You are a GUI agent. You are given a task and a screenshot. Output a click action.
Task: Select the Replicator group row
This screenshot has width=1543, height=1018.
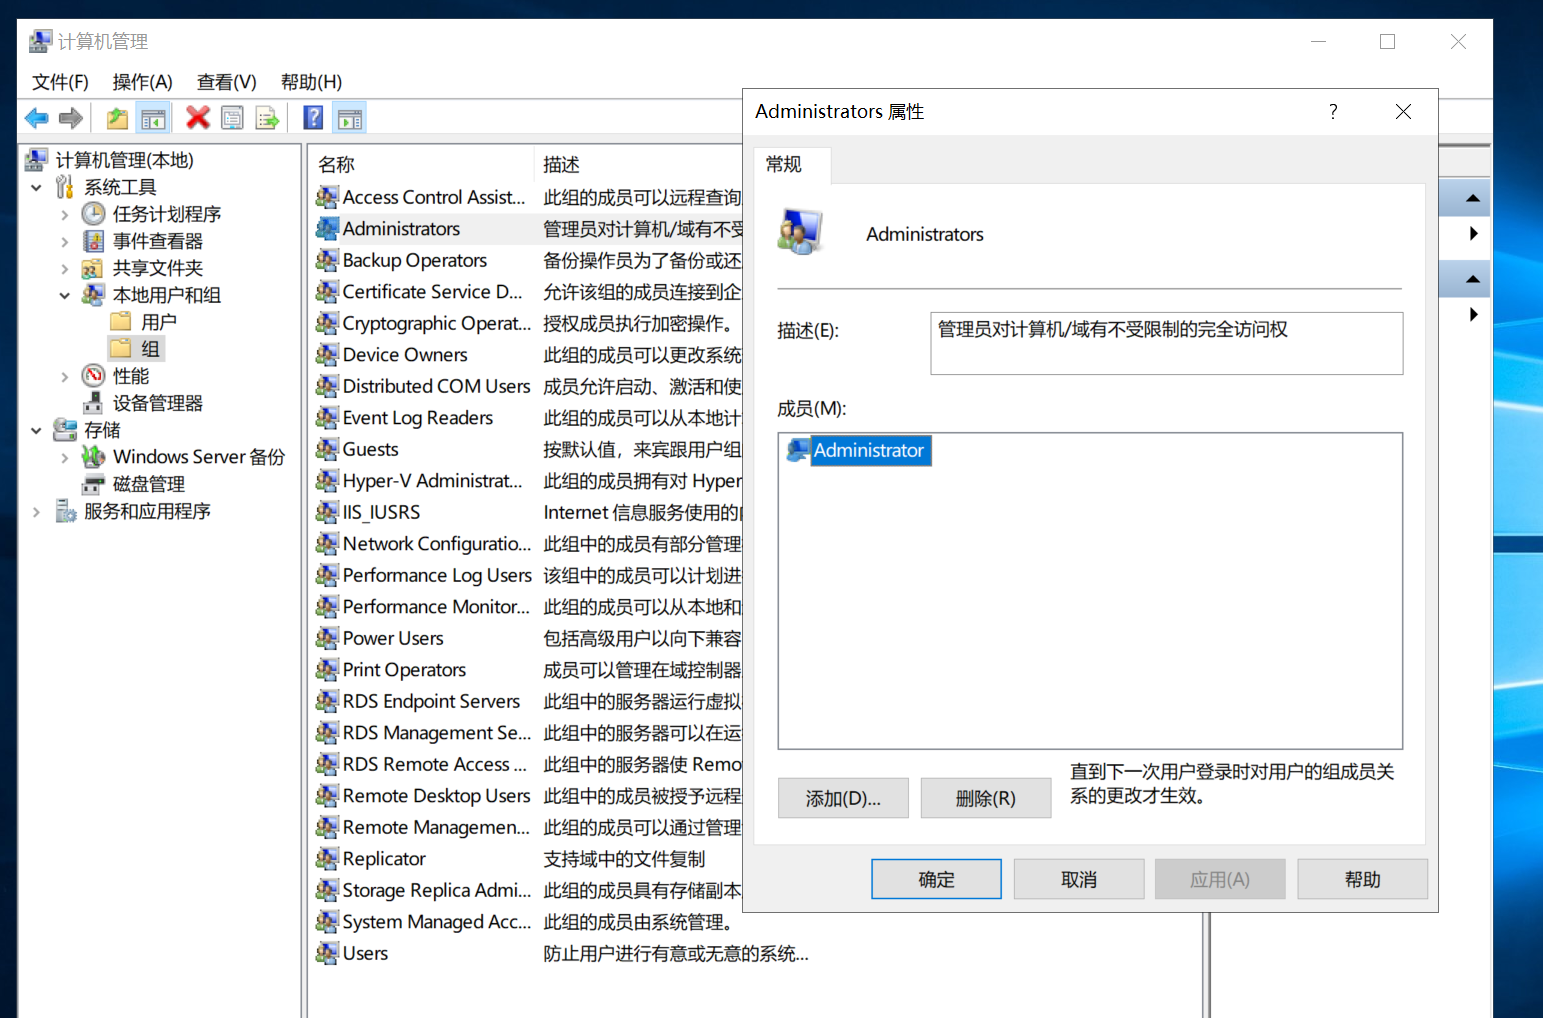click(x=384, y=859)
